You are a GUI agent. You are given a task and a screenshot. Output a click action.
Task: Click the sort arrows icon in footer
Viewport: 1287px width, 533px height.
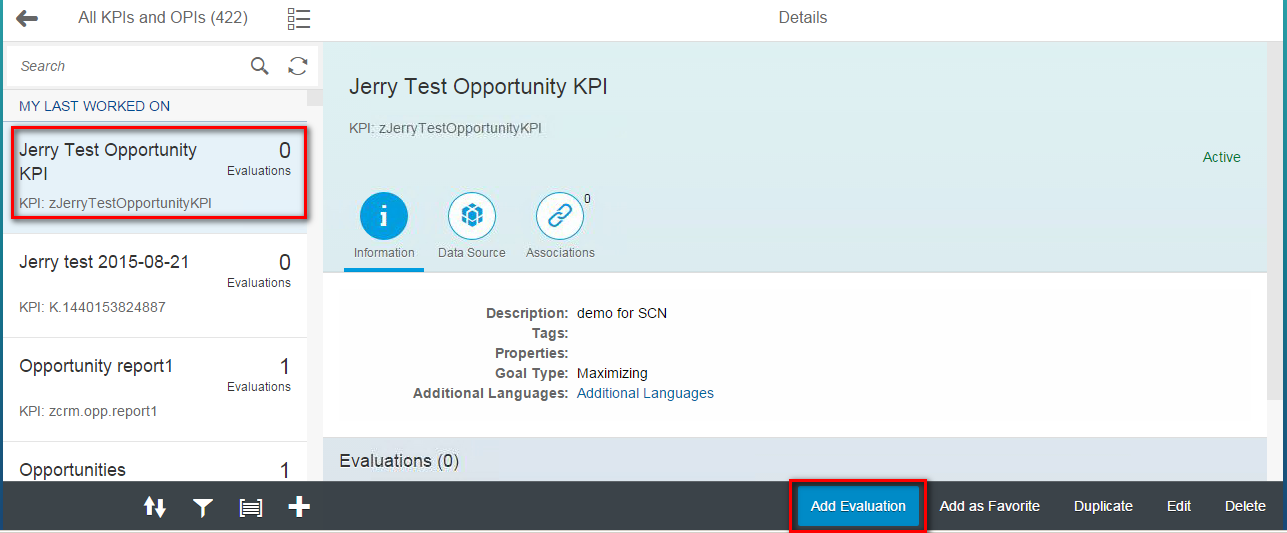click(x=155, y=507)
